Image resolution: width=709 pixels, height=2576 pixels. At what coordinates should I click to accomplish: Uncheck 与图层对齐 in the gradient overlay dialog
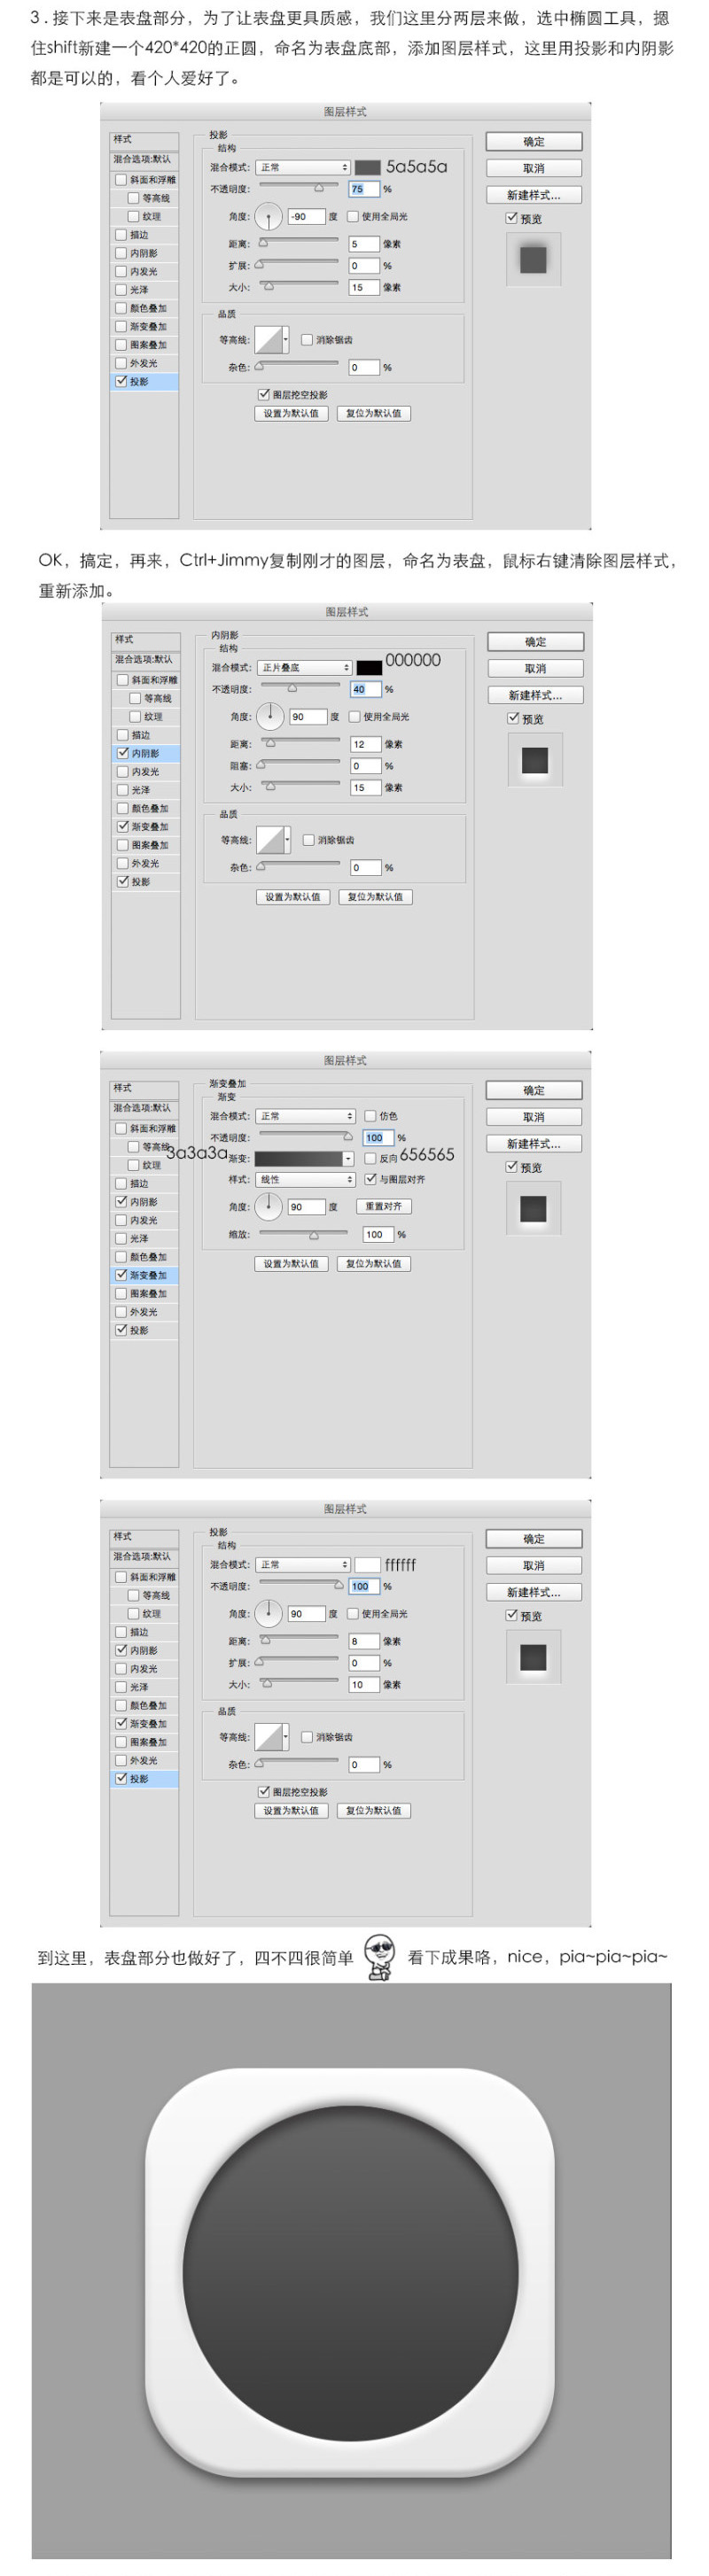pos(370,1179)
